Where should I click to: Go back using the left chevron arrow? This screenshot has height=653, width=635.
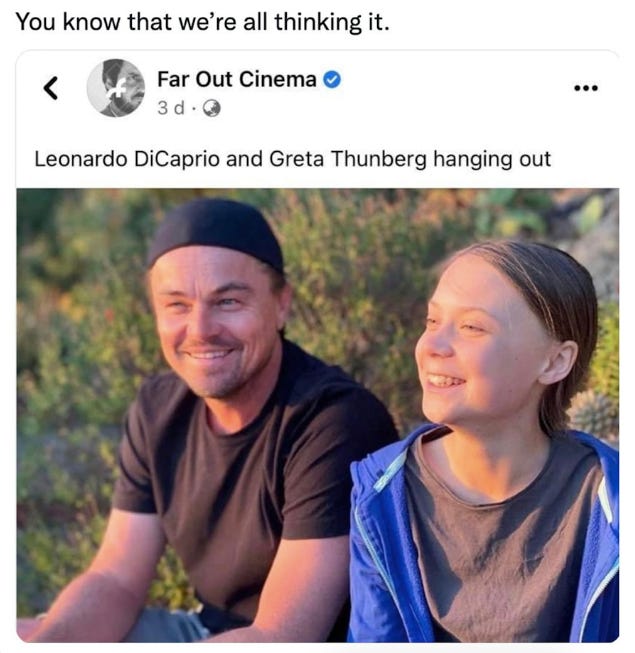click(51, 88)
